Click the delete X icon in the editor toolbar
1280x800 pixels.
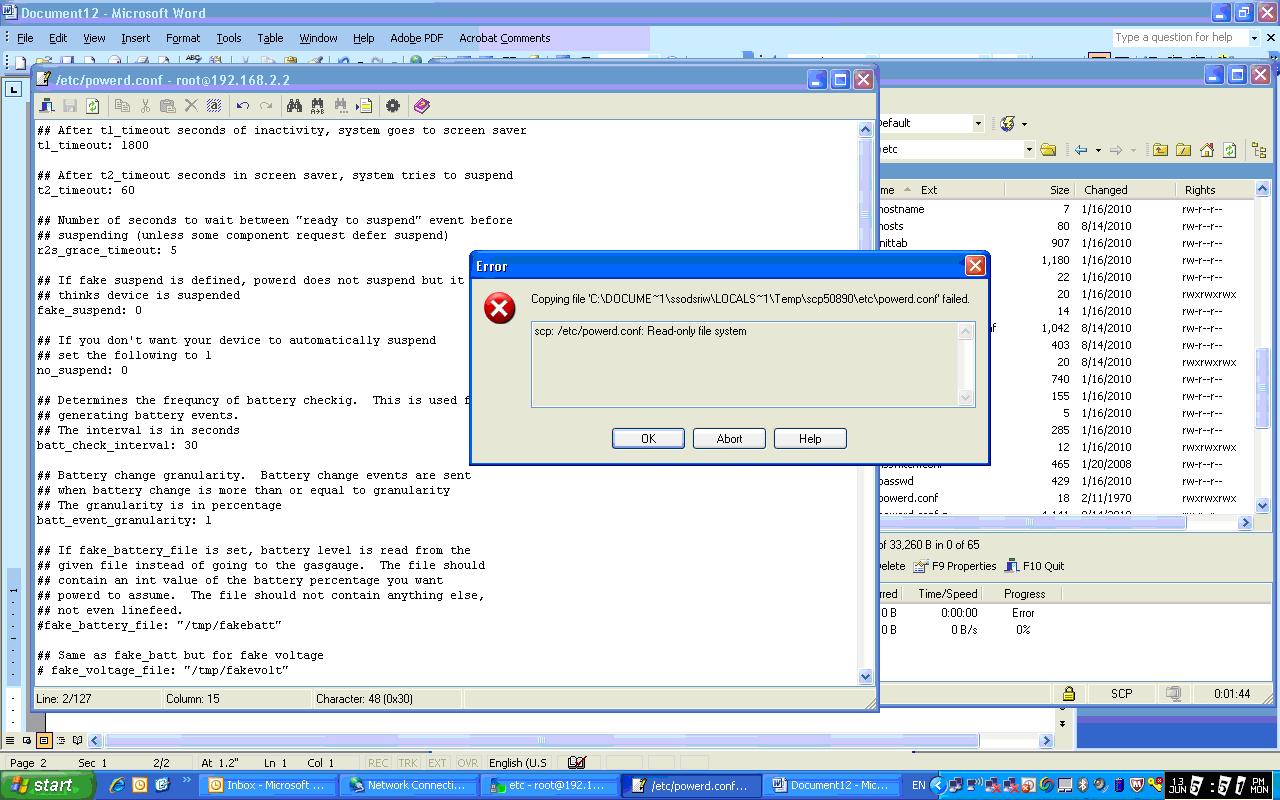(191, 106)
